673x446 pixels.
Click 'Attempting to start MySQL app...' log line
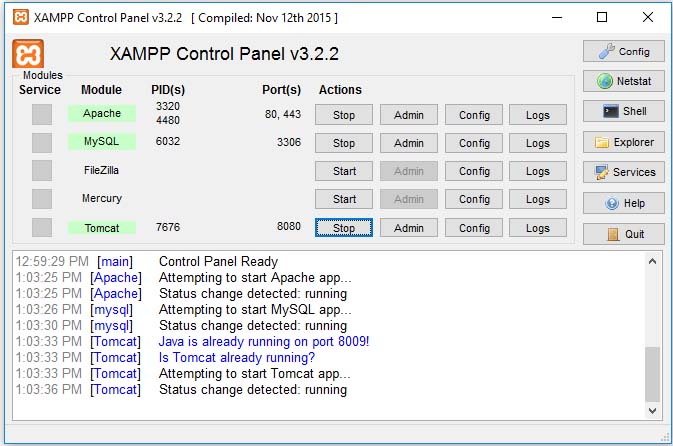(x=255, y=309)
